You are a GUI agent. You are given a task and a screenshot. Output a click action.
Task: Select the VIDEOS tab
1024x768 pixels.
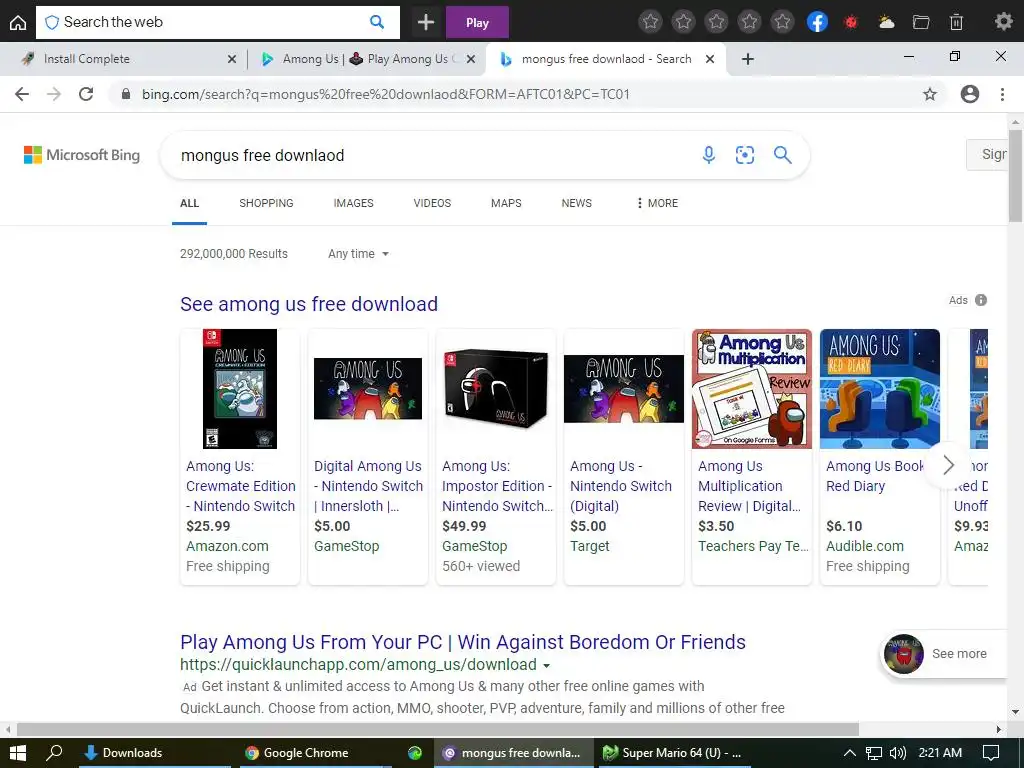[432, 203]
